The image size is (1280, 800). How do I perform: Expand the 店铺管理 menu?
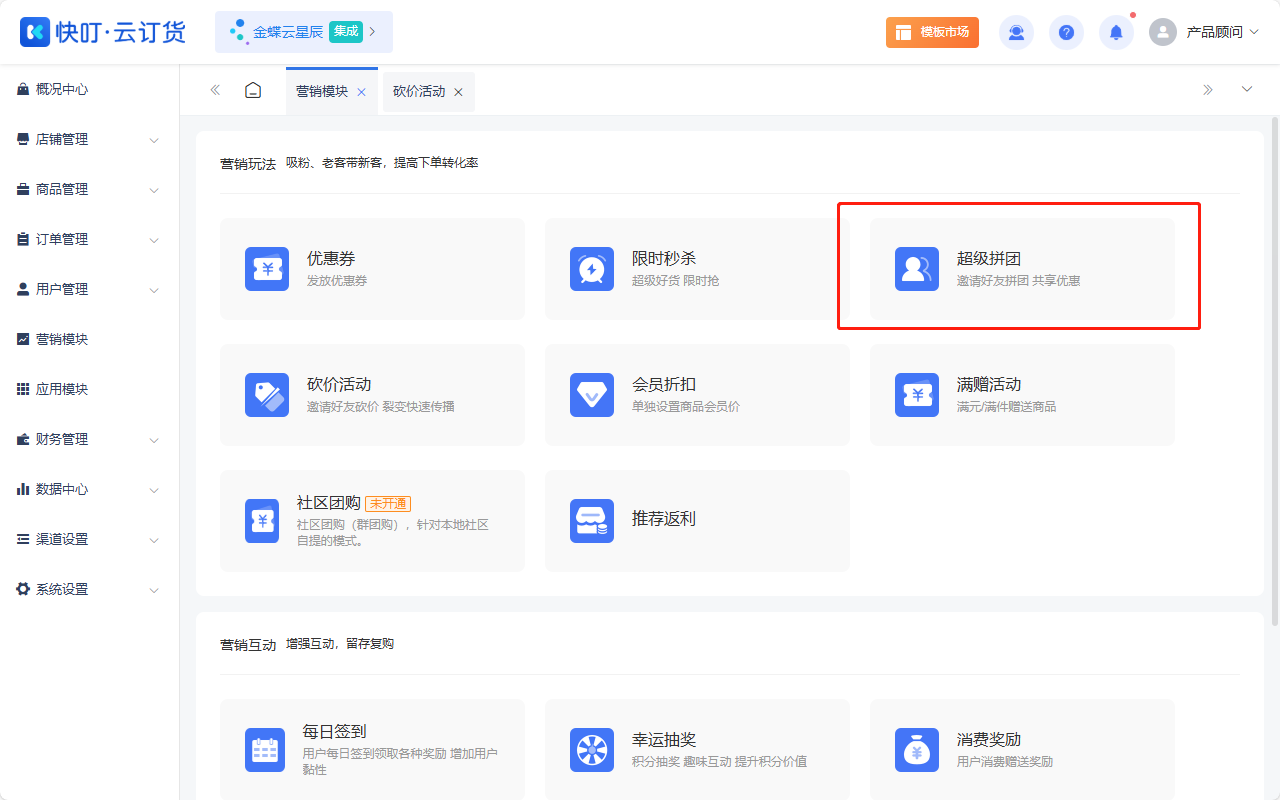tap(154, 140)
